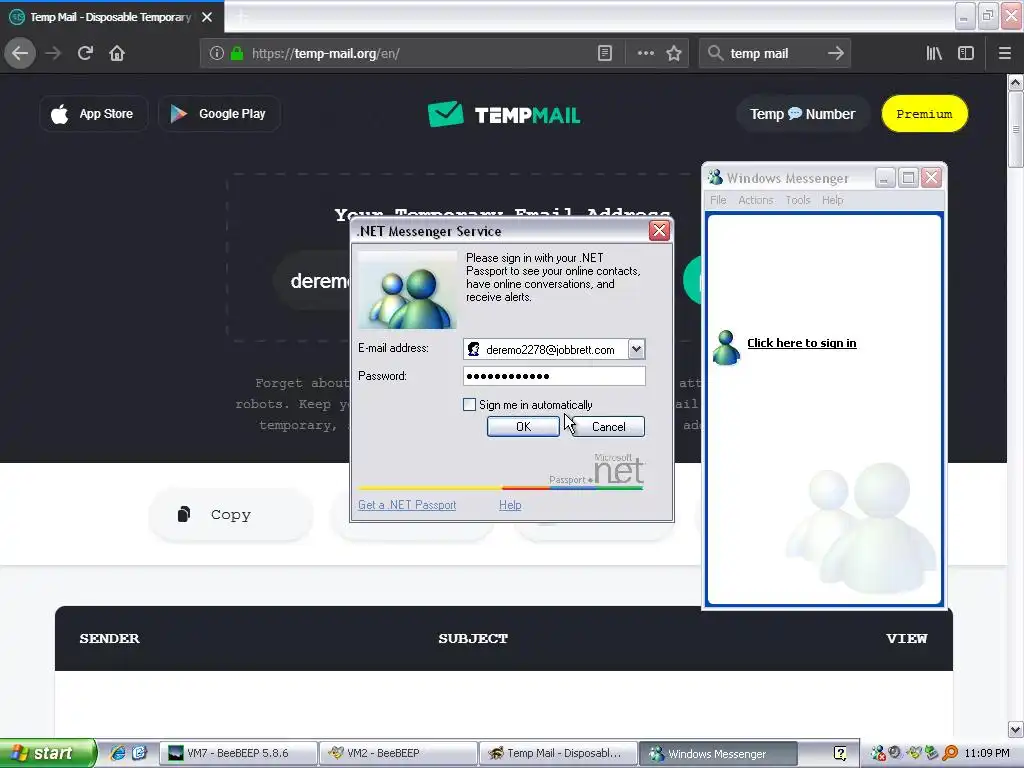Open Tools menu in Windows Messenger
Image resolution: width=1024 pixels, height=768 pixels.
pyautogui.click(x=797, y=200)
